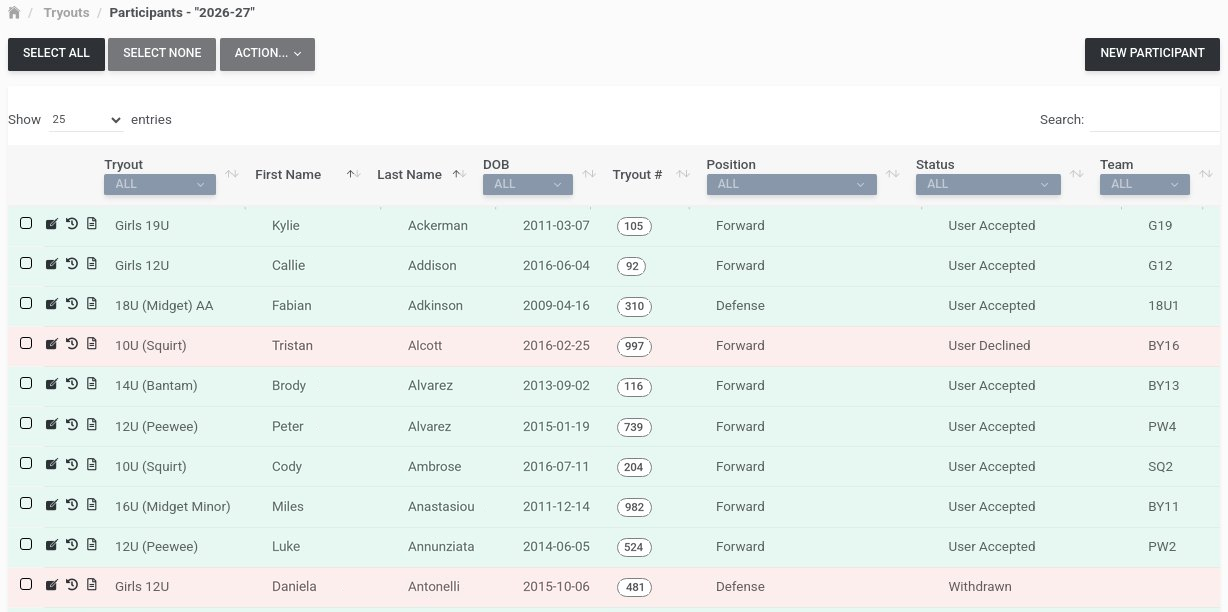Open the Status filter dropdown

(988, 184)
